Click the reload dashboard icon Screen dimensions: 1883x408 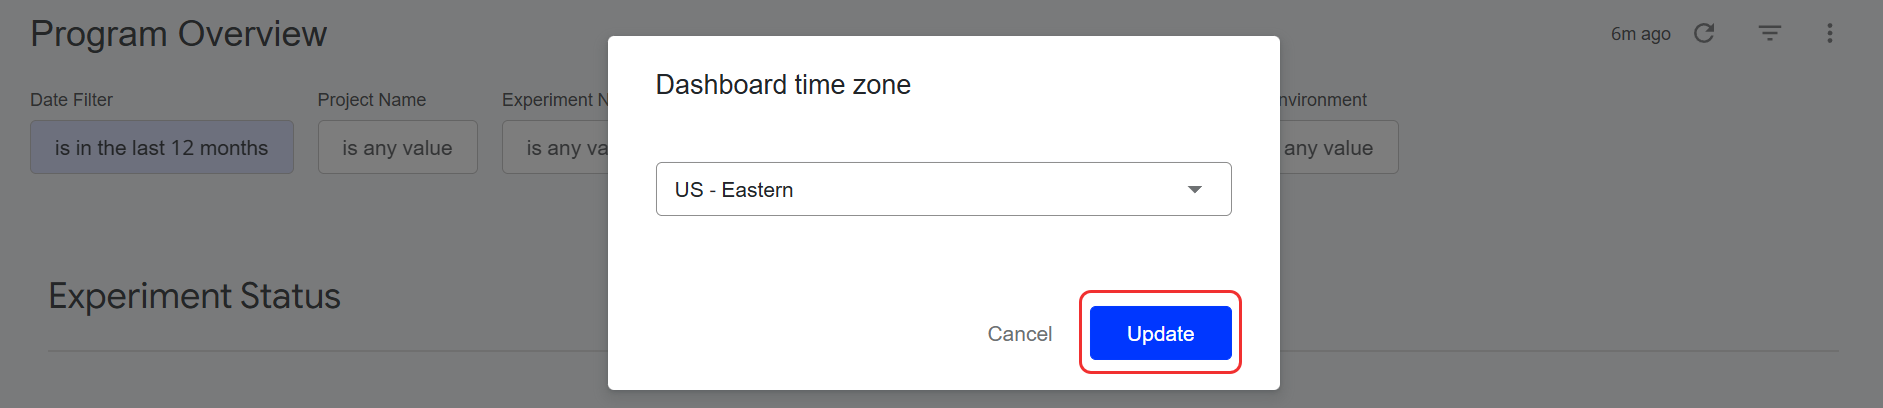1704,33
